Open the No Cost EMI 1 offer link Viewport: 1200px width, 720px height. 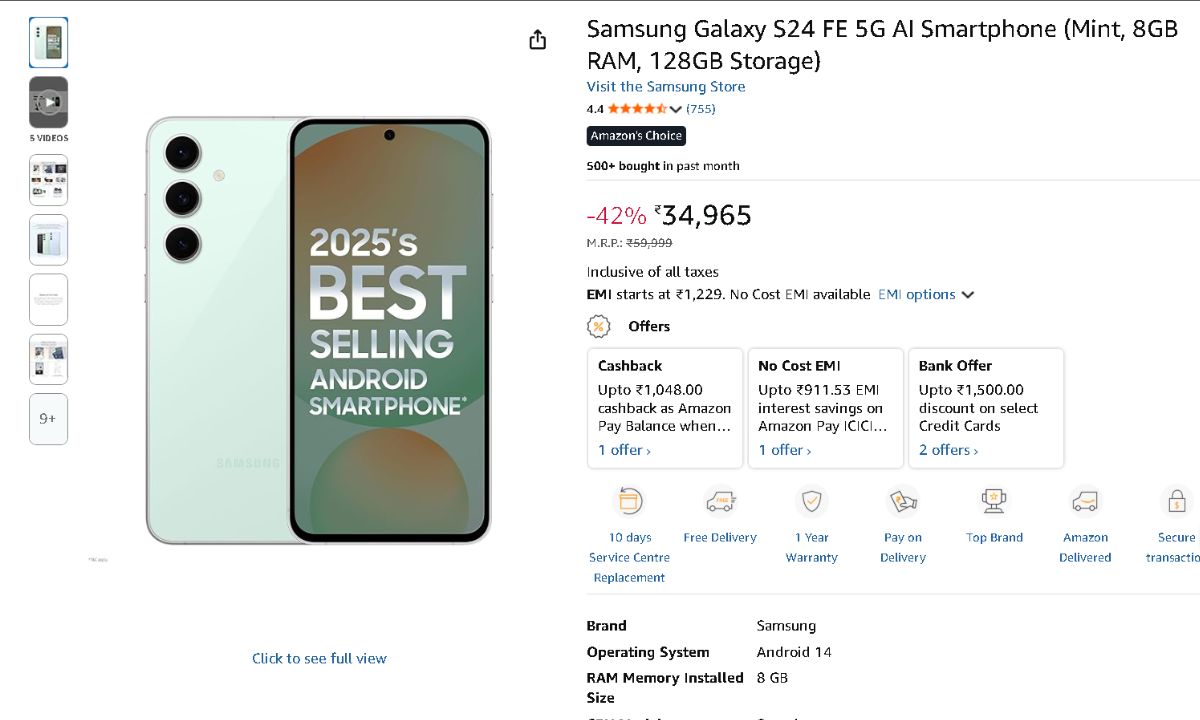(784, 451)
